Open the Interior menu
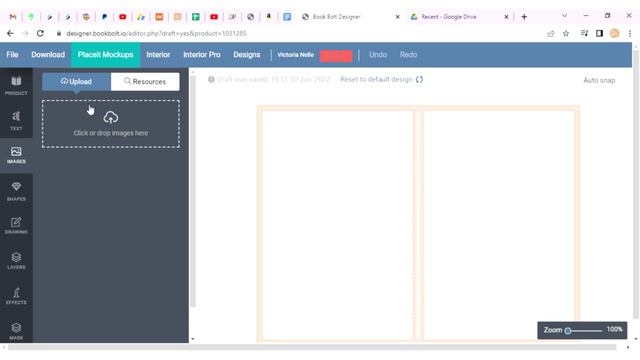The height and width of the screenshot is (360, 640). click(x=158, y=55)
